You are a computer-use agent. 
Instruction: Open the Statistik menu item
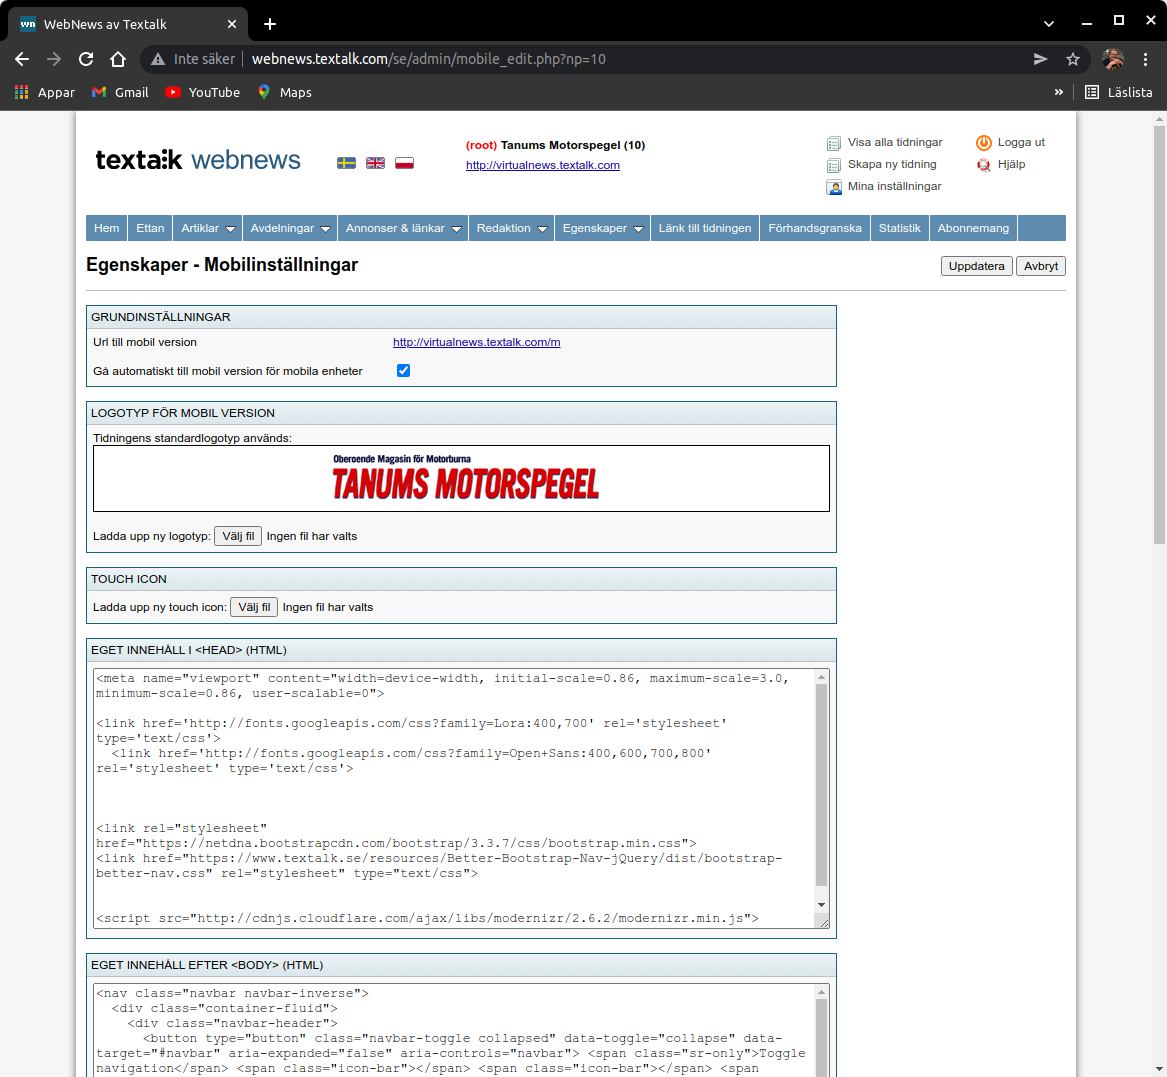[900, 228]
